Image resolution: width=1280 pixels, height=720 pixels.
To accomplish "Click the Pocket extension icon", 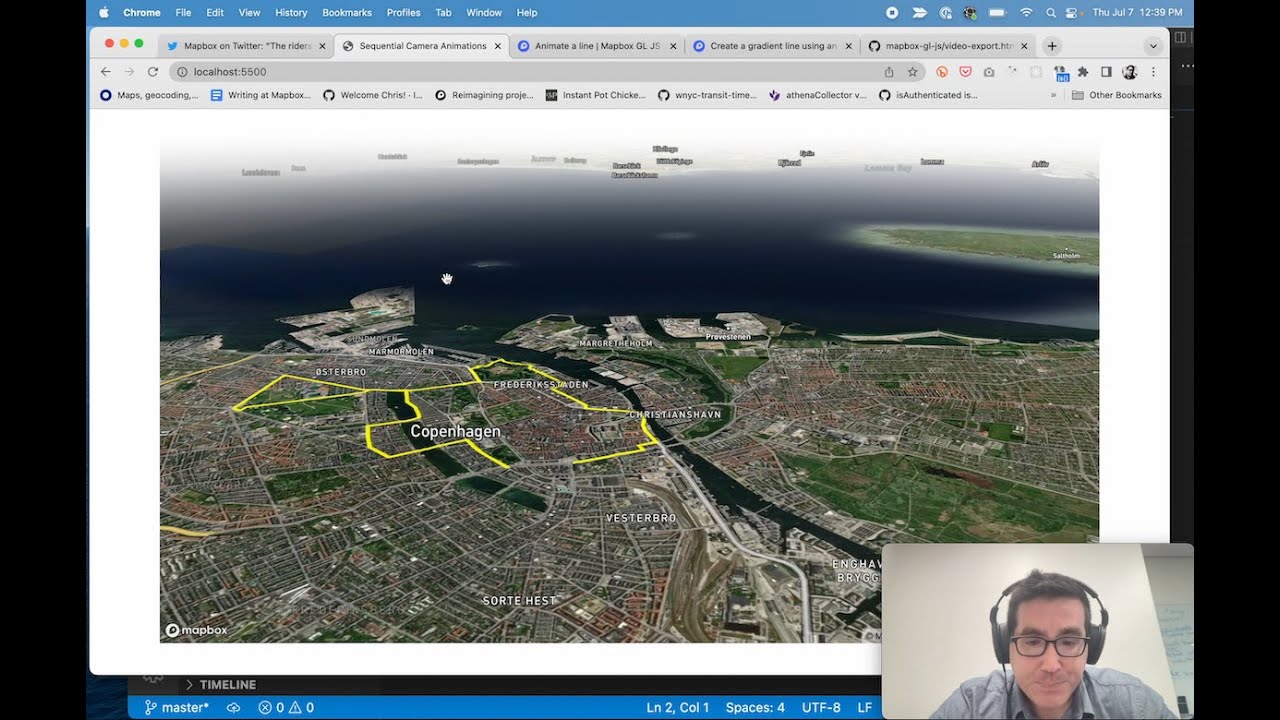I will tap(965, 72).
